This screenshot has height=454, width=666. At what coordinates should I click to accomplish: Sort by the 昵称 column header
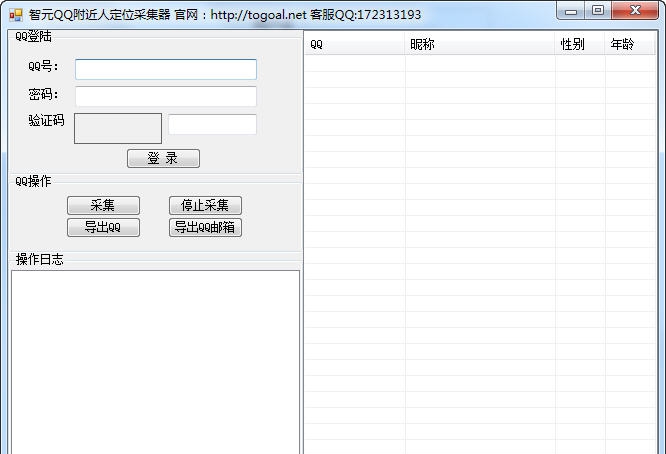480,44
